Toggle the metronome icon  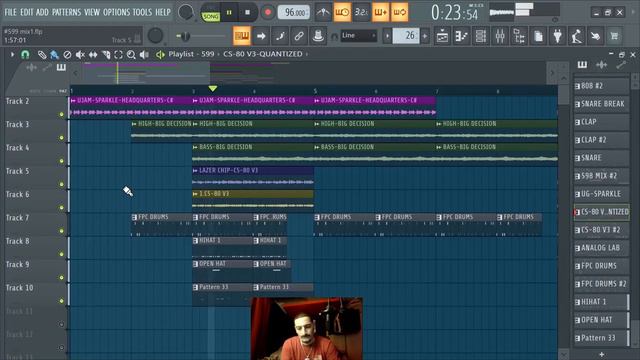[x=323, y=13]
